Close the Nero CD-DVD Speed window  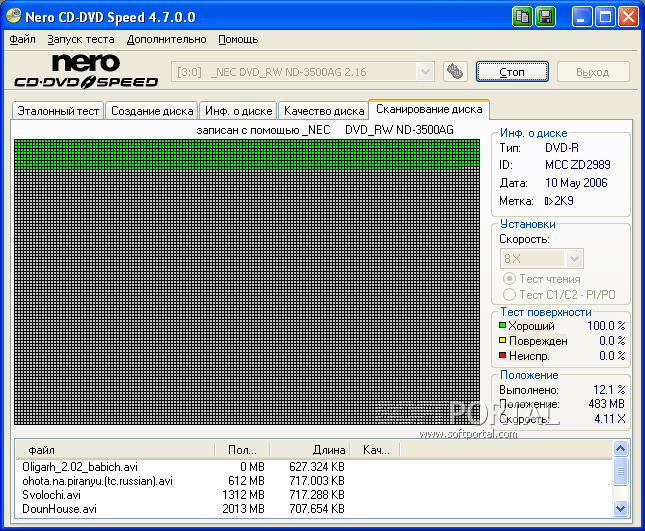[x=629, y=17]
